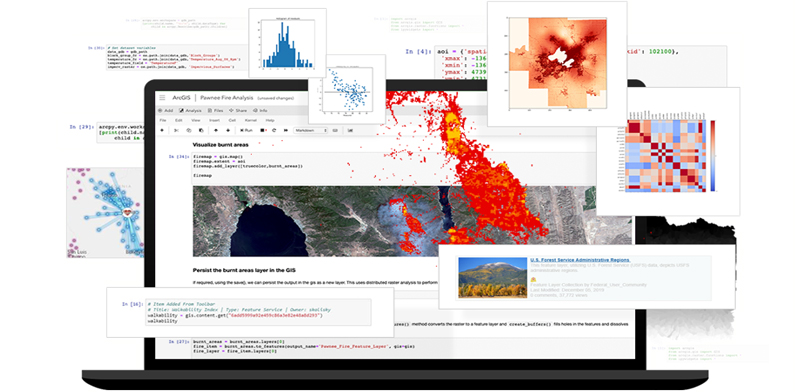Click the blue scatter plot card
Screen dimensions: 796x392
(347, 89)
